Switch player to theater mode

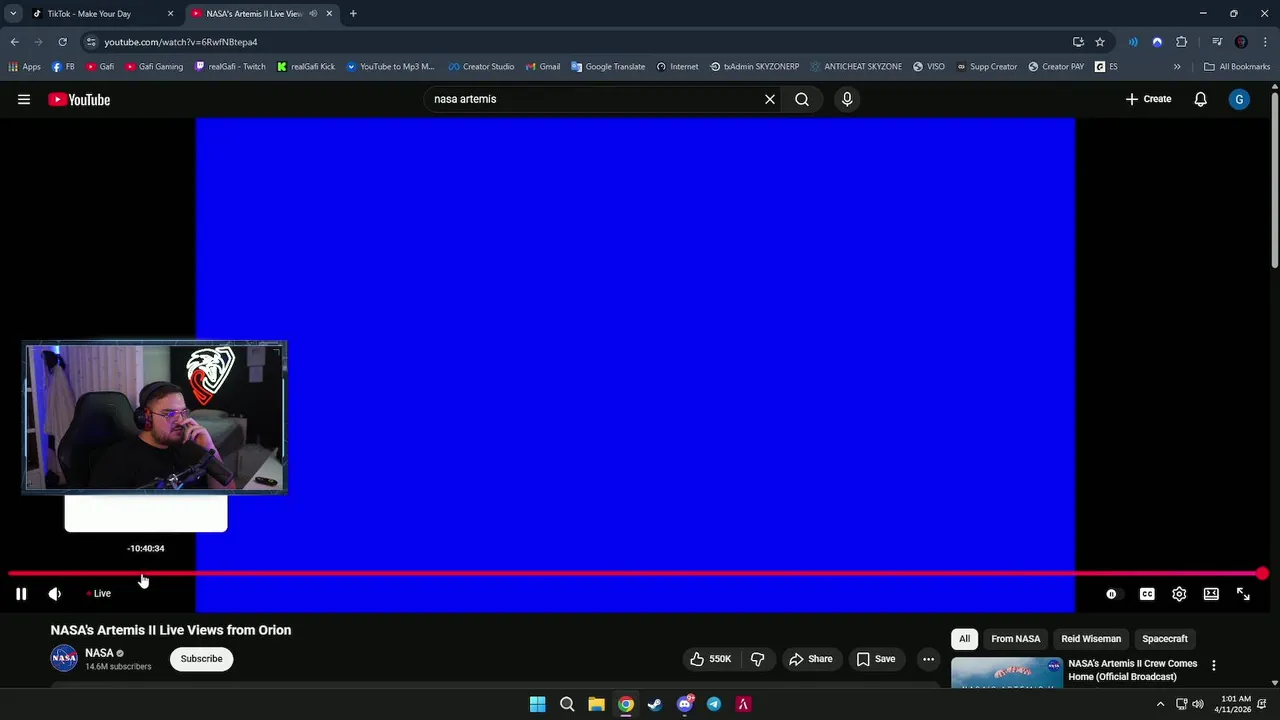pos(1211,594)
